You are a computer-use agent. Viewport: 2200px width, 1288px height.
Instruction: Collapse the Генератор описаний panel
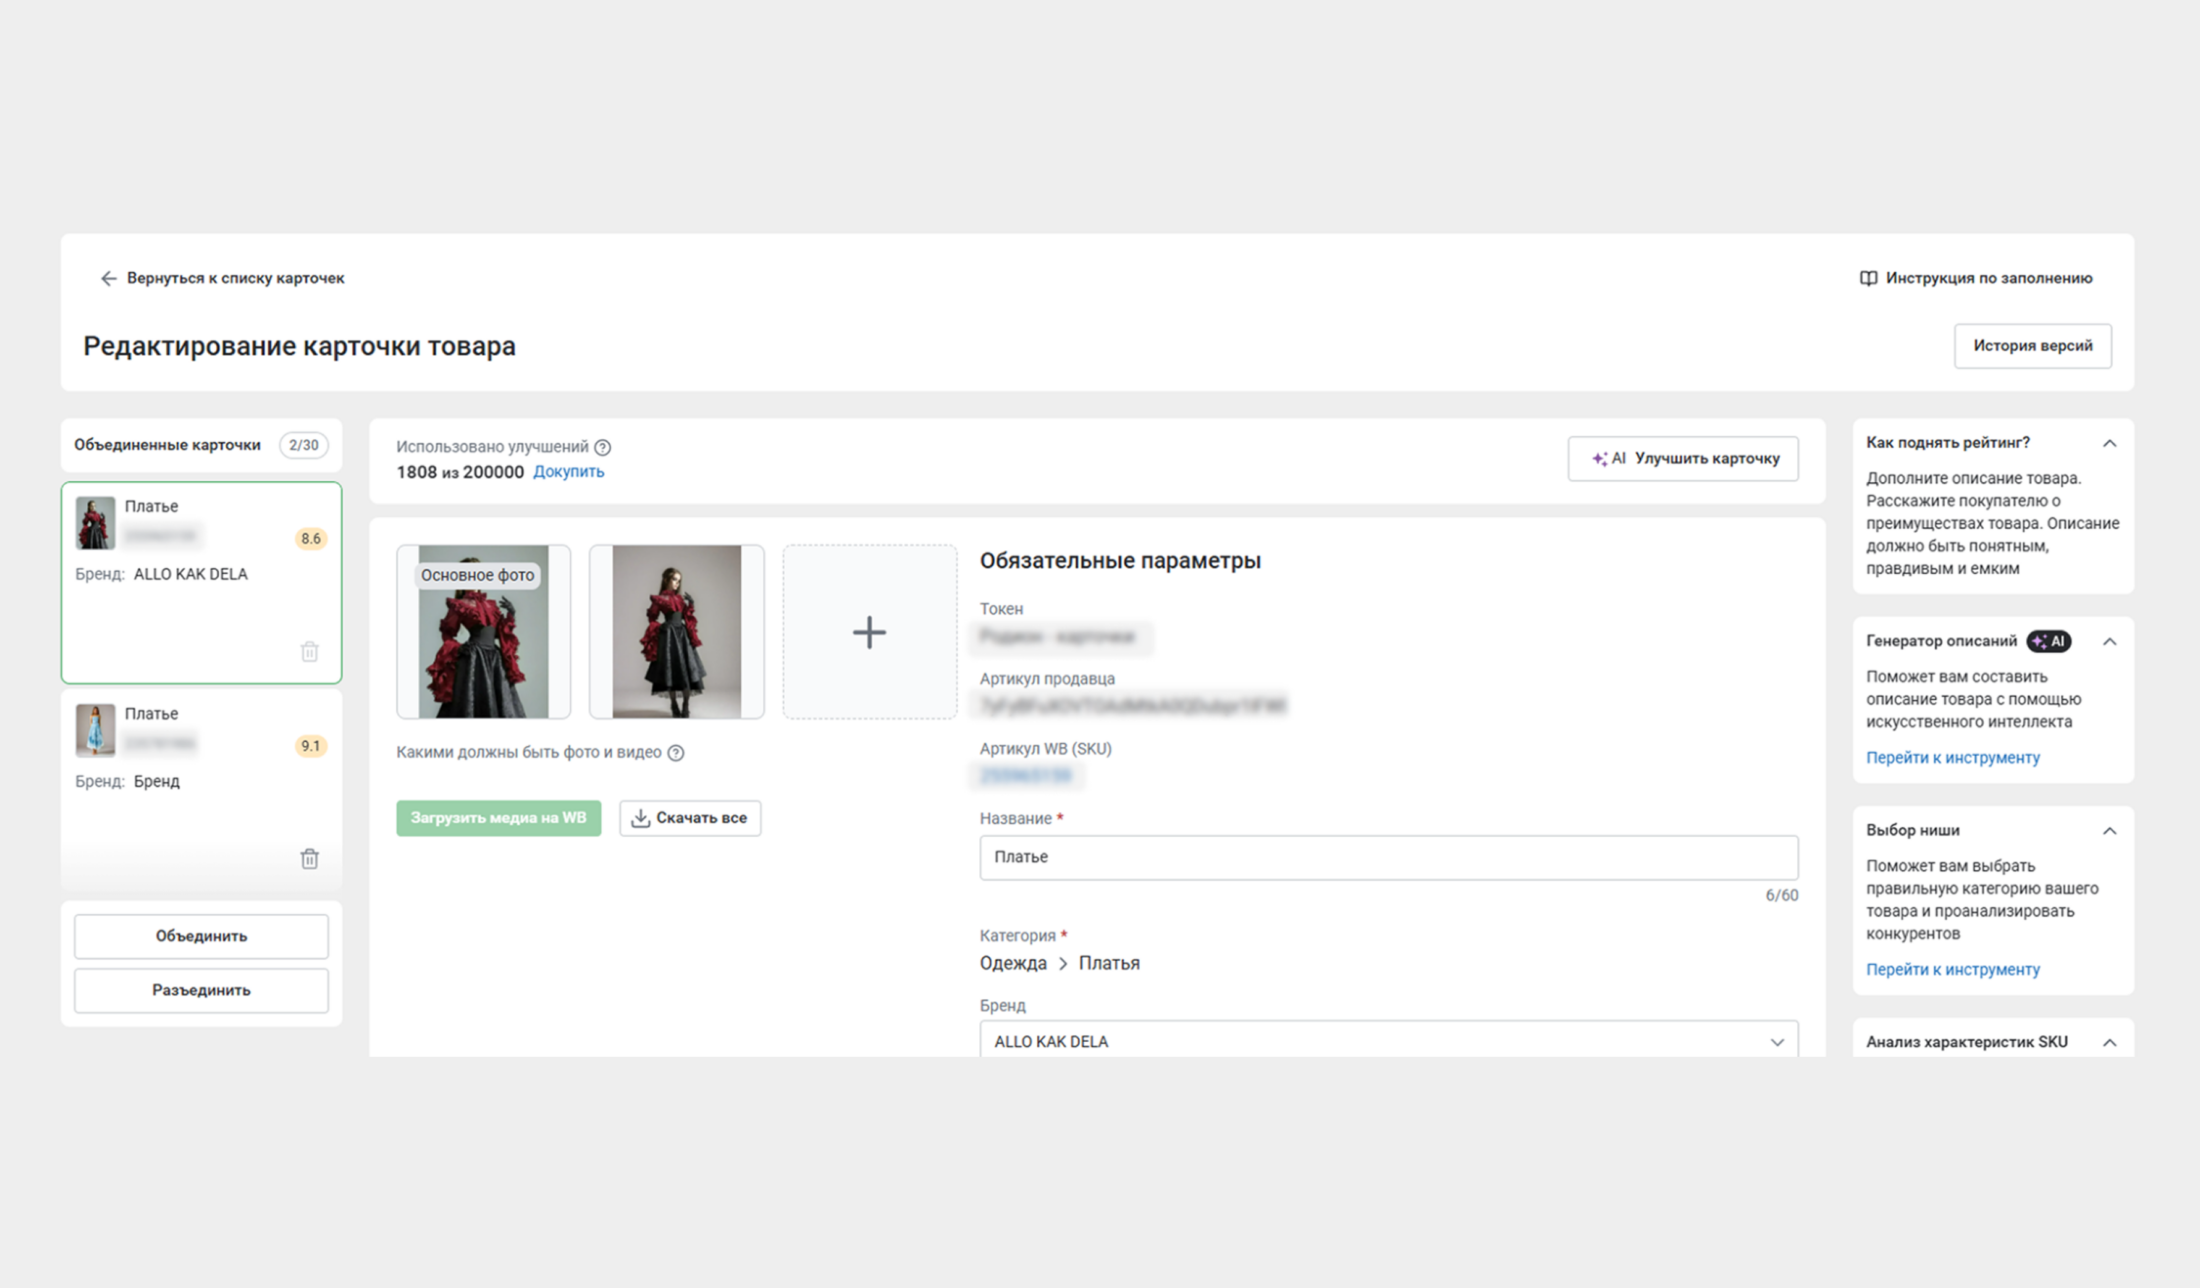point(2109,641)
